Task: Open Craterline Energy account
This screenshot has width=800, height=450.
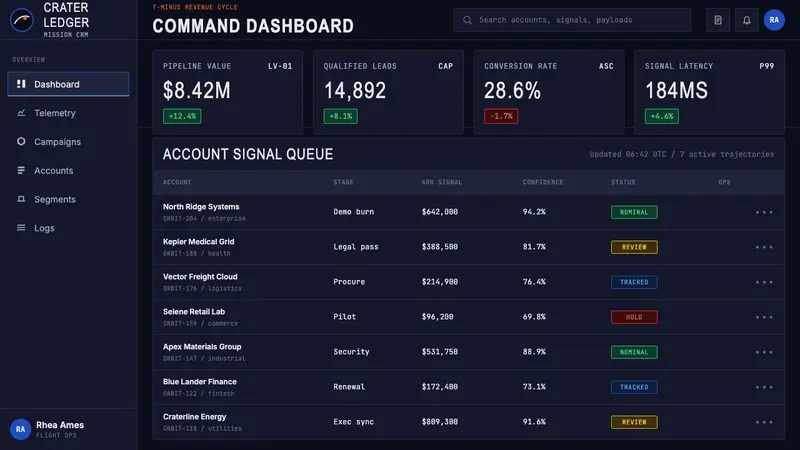Action: coord(194,417)
